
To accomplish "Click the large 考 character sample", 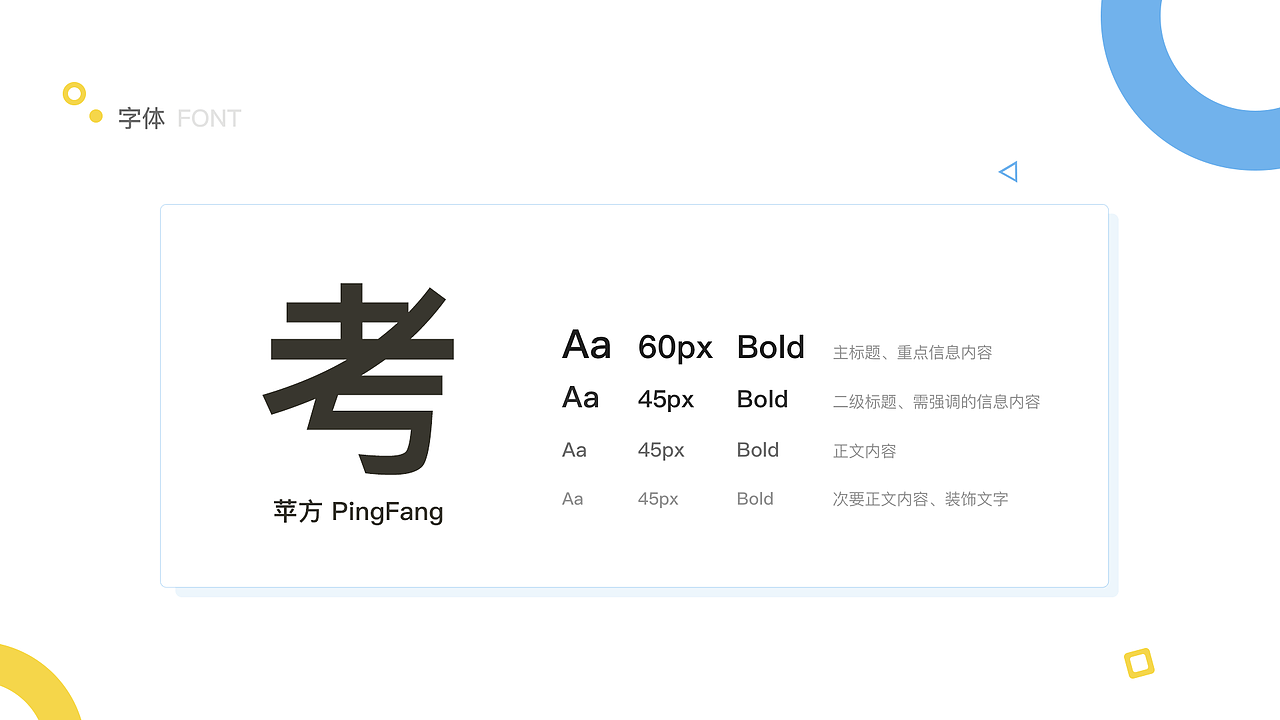I will 360,378.
